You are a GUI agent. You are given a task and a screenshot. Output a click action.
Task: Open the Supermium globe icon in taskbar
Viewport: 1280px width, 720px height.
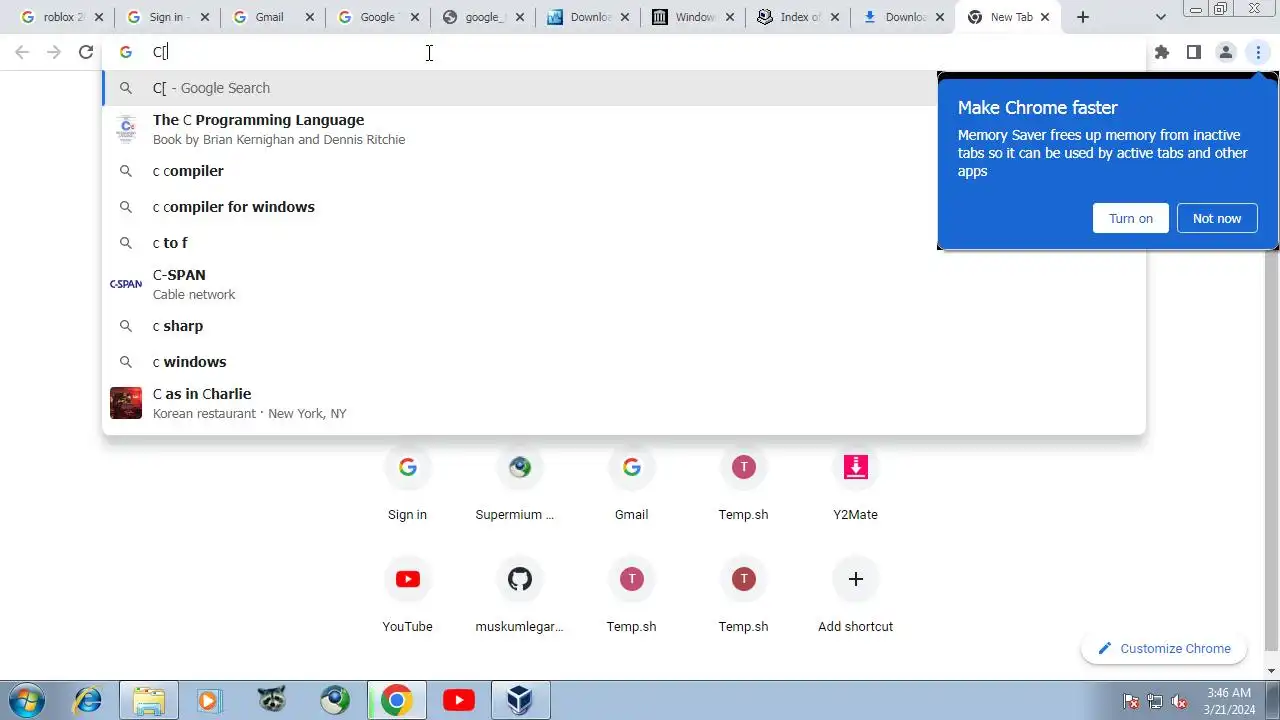(335, 700)
